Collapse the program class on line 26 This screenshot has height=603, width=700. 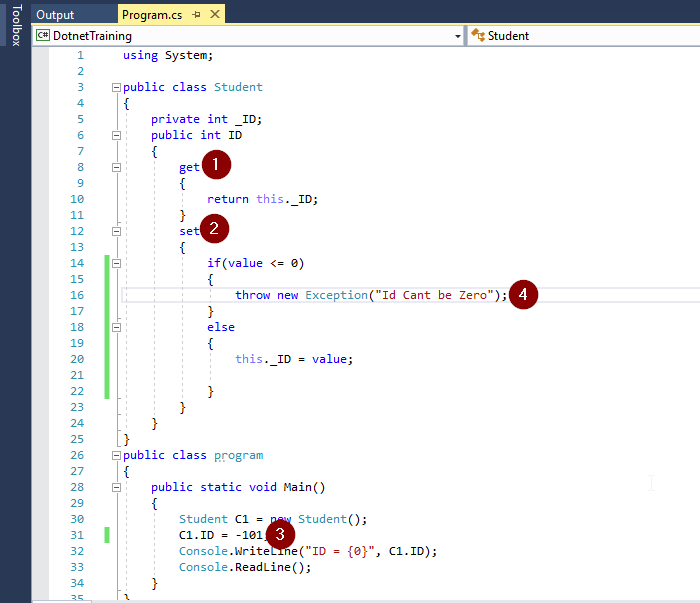(x=116, y=455)
